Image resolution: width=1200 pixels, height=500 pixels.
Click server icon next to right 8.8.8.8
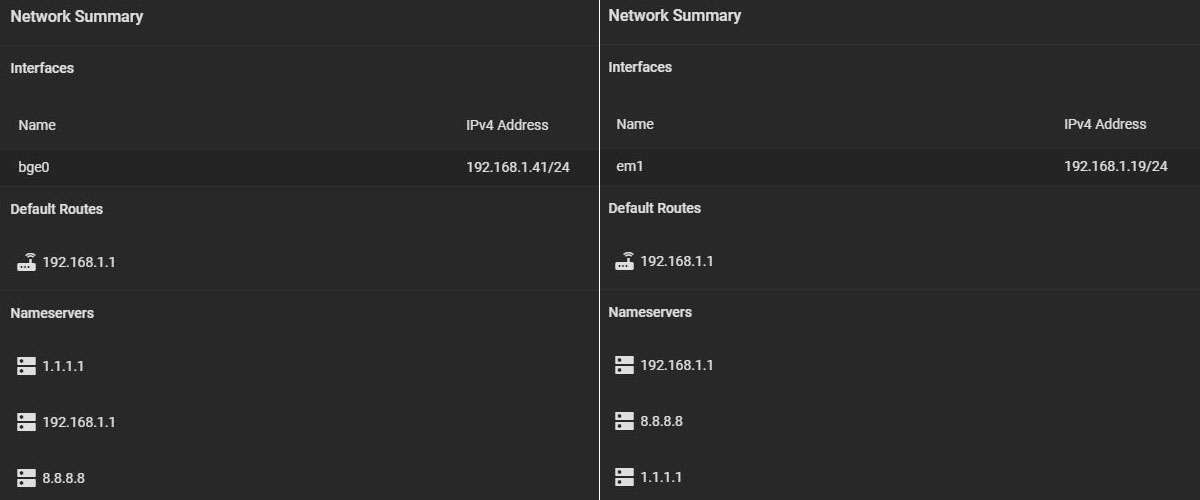(624, 421)
